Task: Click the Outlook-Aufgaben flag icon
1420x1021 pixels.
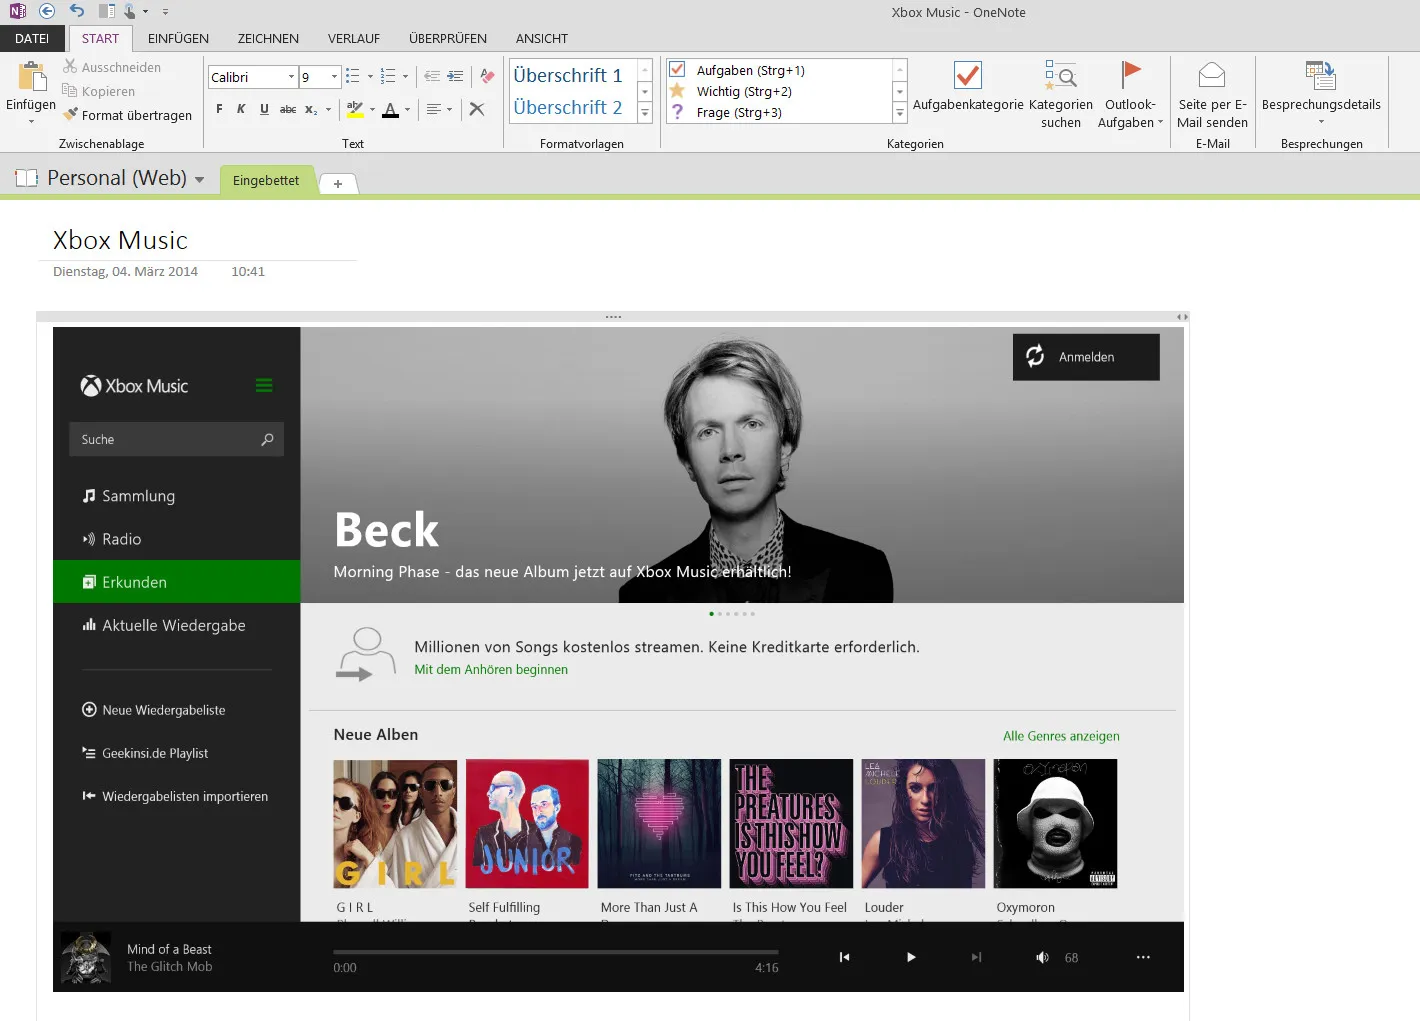Action: click(x=1130, y=75)
